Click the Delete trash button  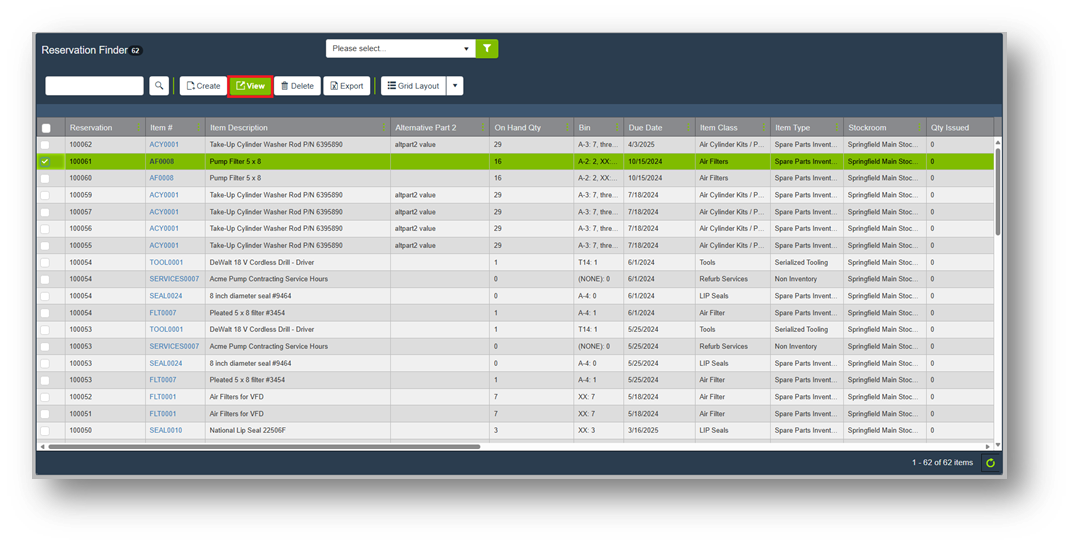coord(297,86)
